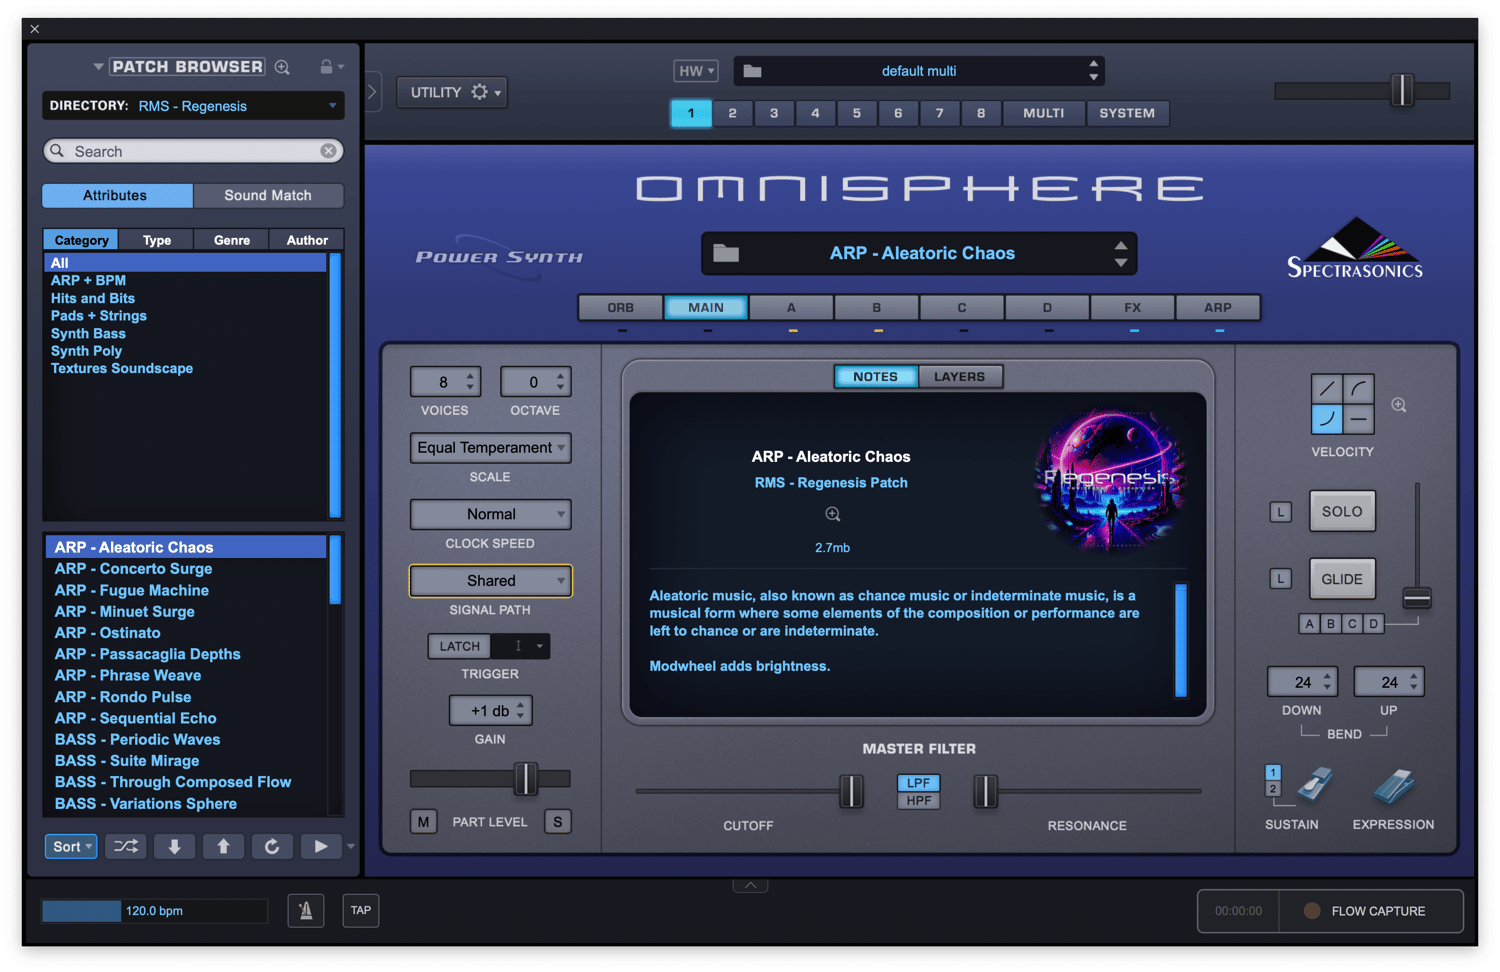Collapse the browser panel arrow
Viewport: 1500px width, 972px height.
372,92
